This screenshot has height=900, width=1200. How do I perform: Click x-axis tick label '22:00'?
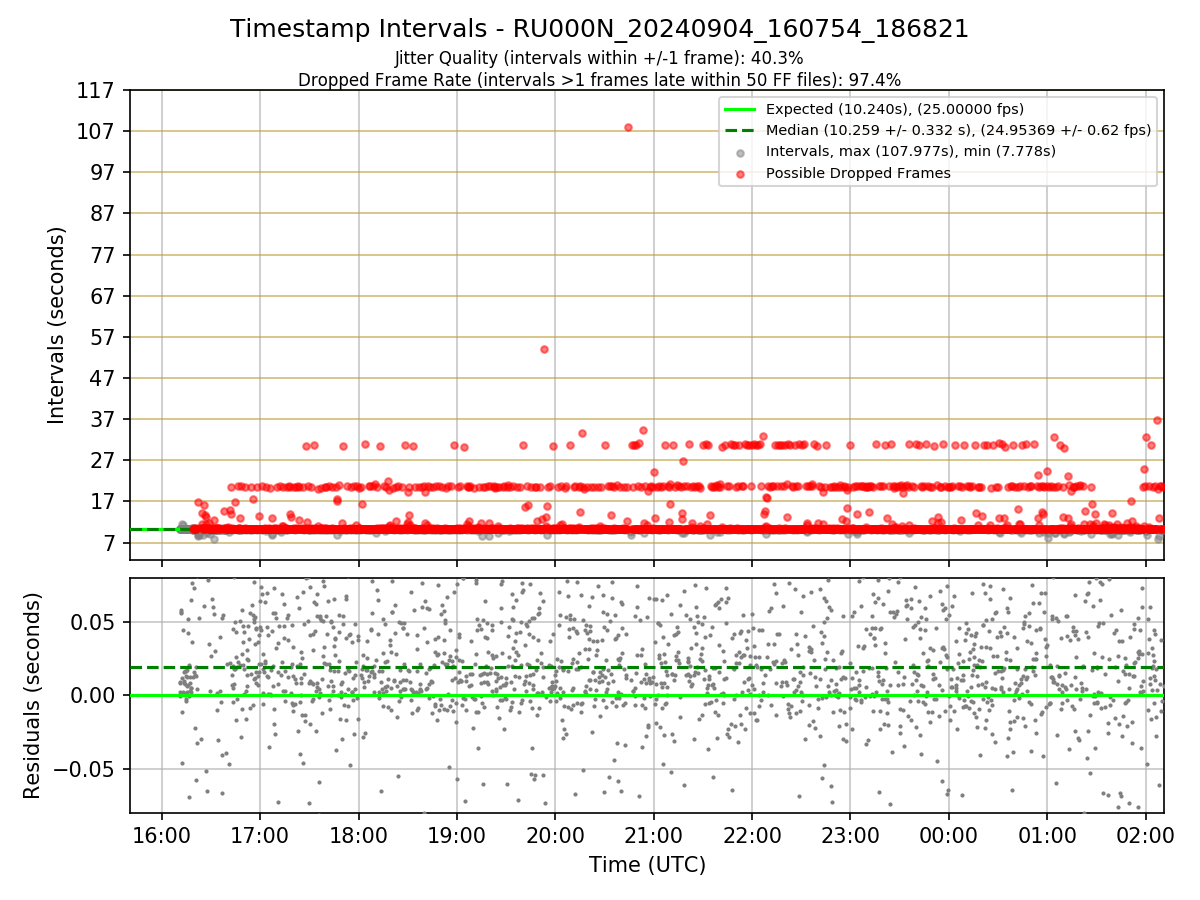752,834
